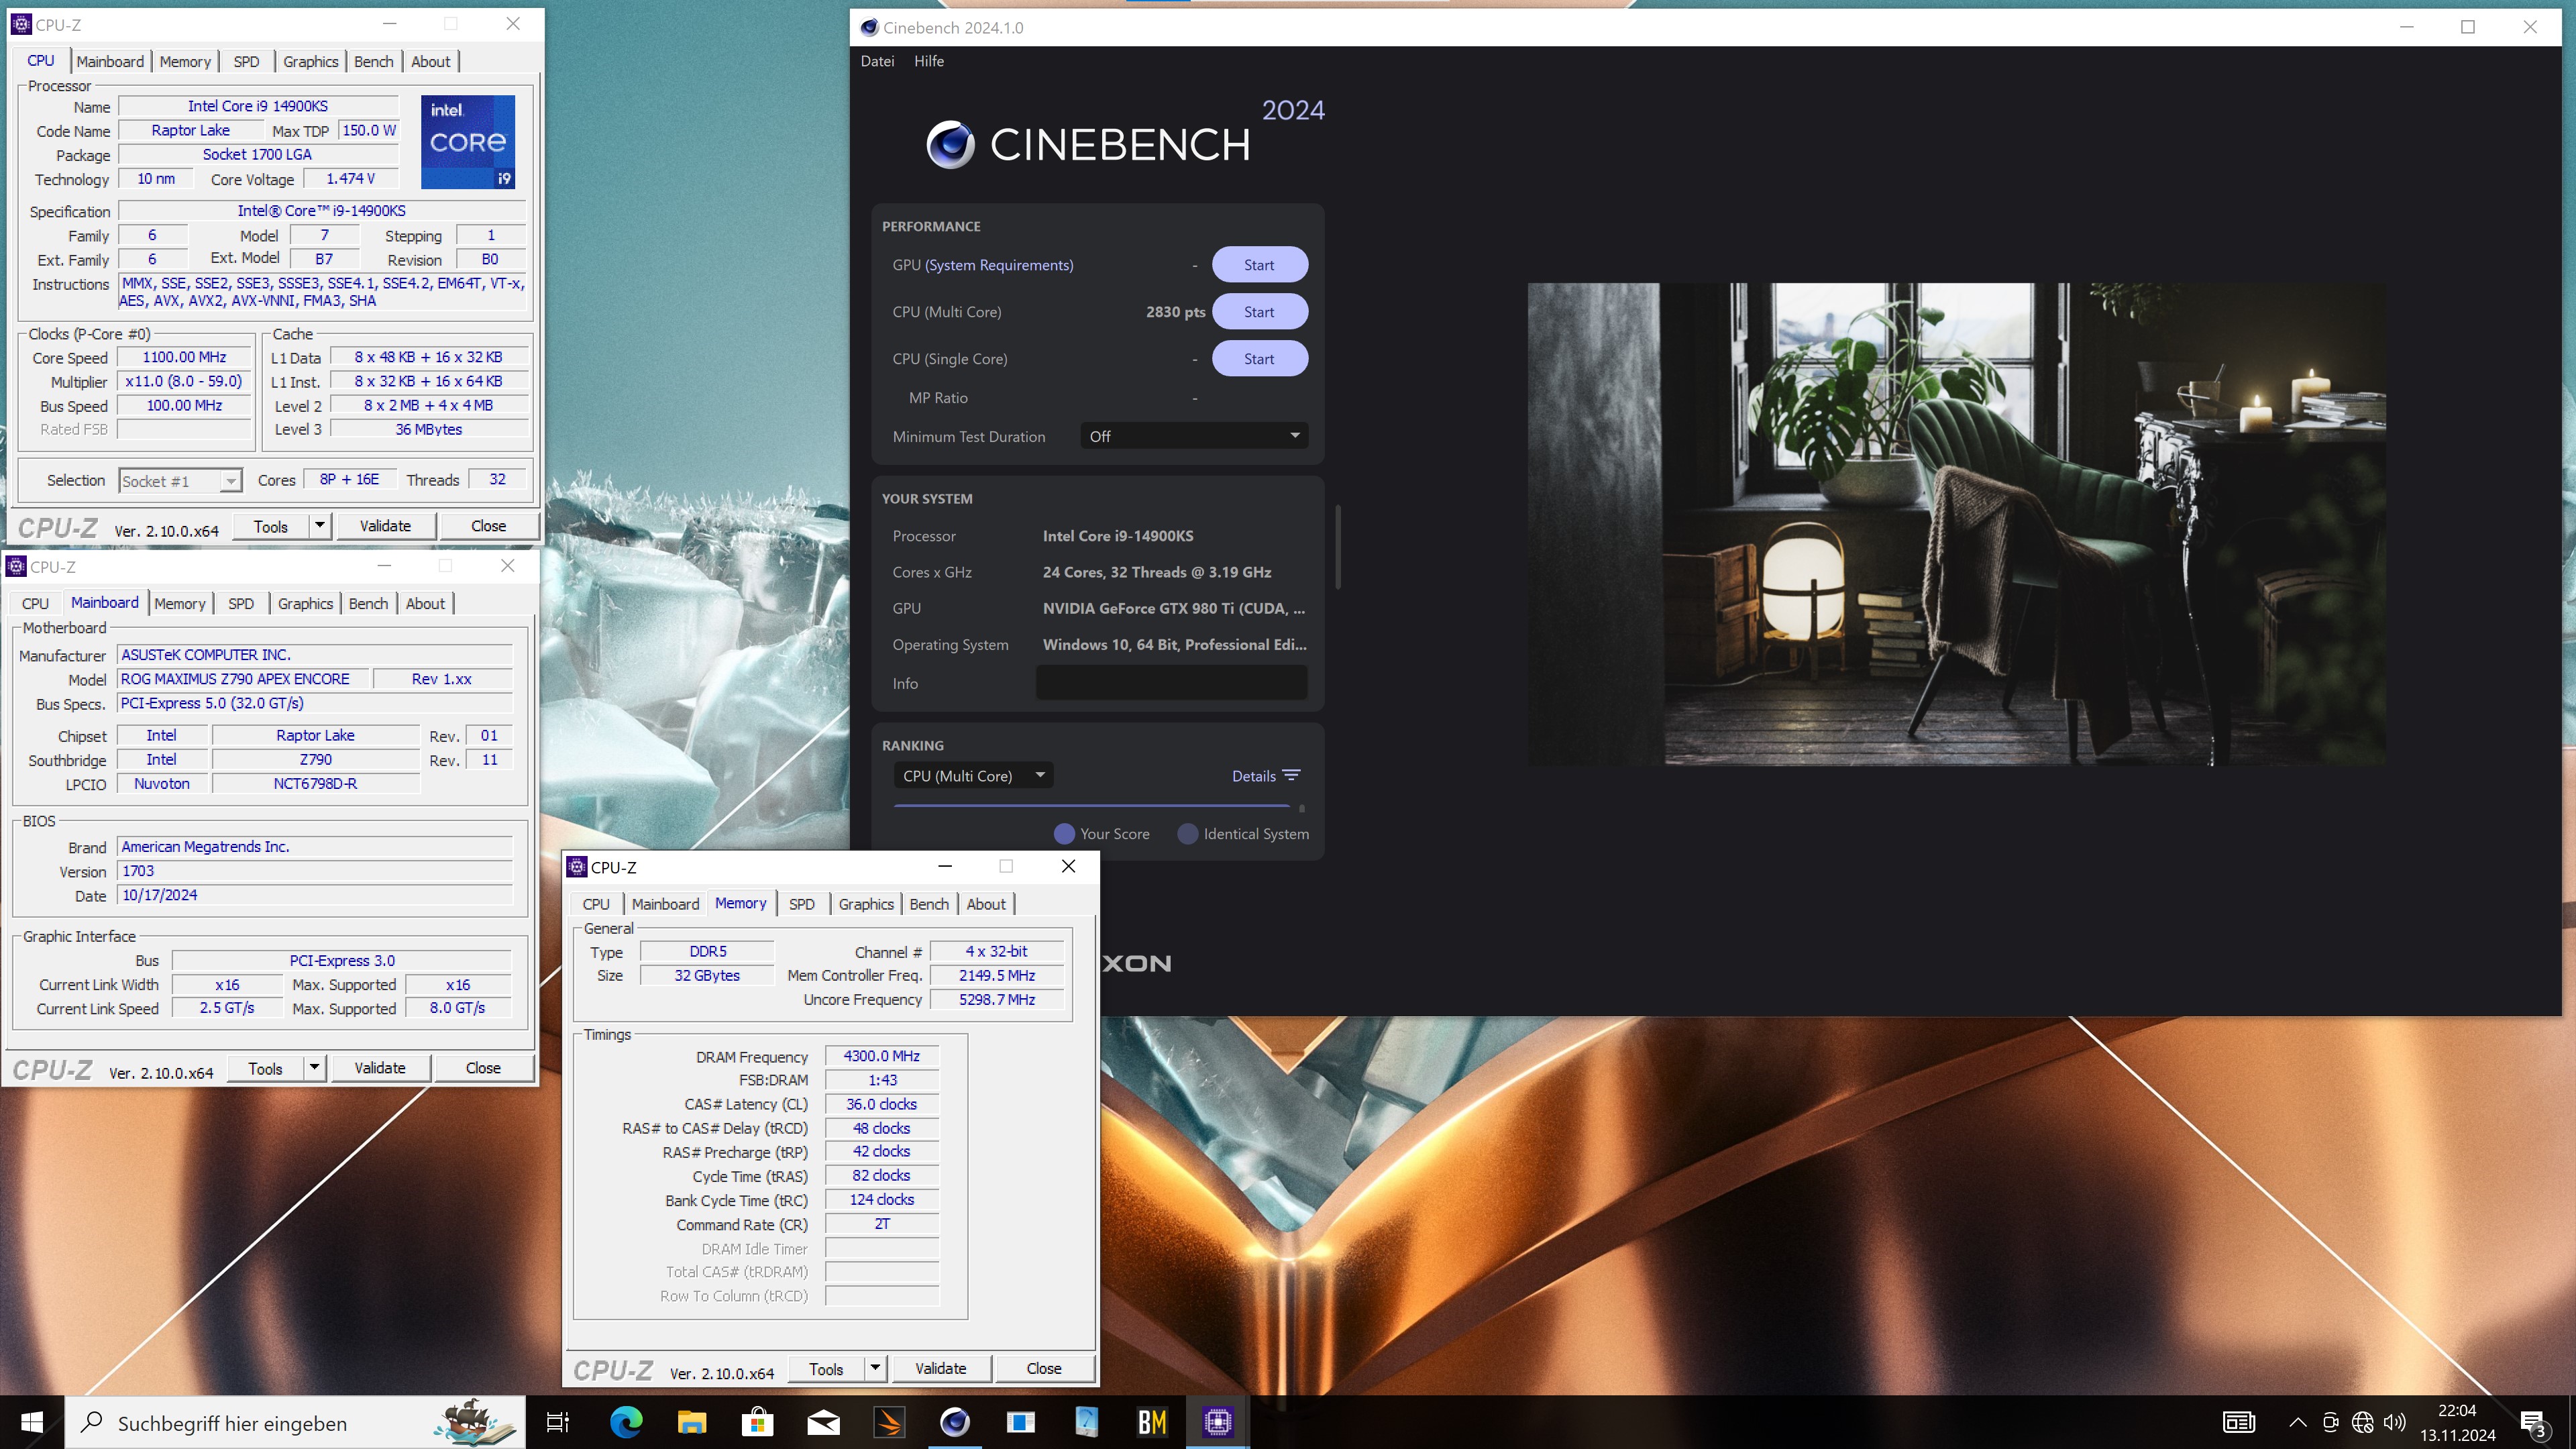Click Tools button in Memory CPU-Z window
The image size is (2576, 1449).
coord(826,1368)
